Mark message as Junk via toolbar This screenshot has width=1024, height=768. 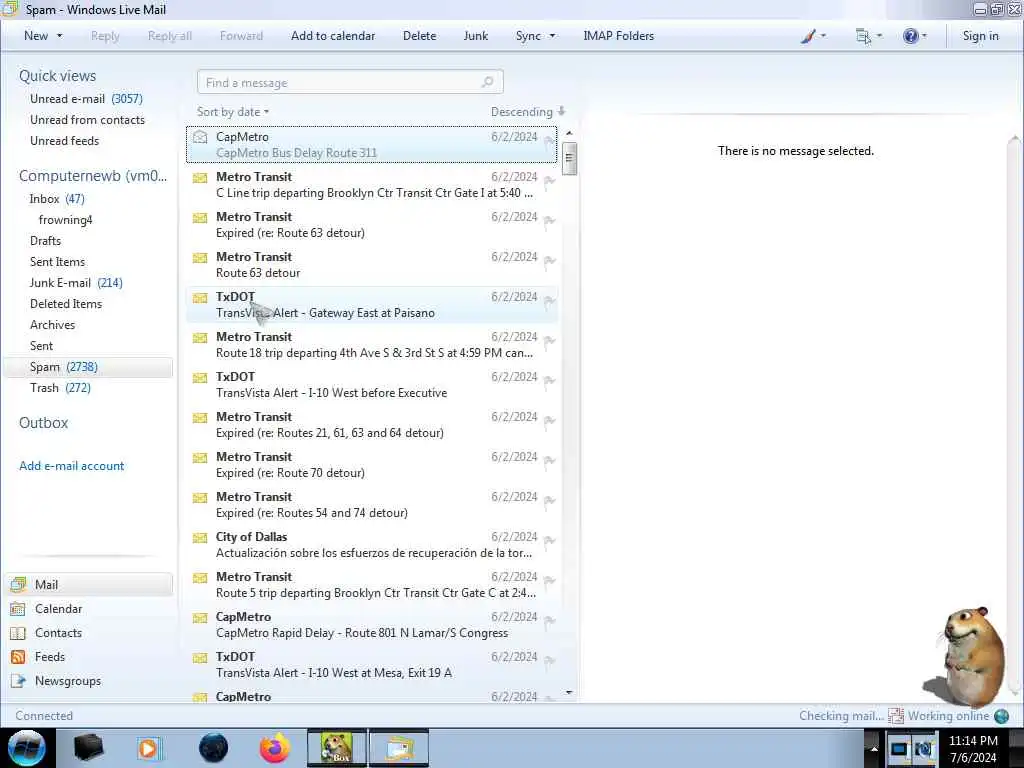click(x=475, y=36)
